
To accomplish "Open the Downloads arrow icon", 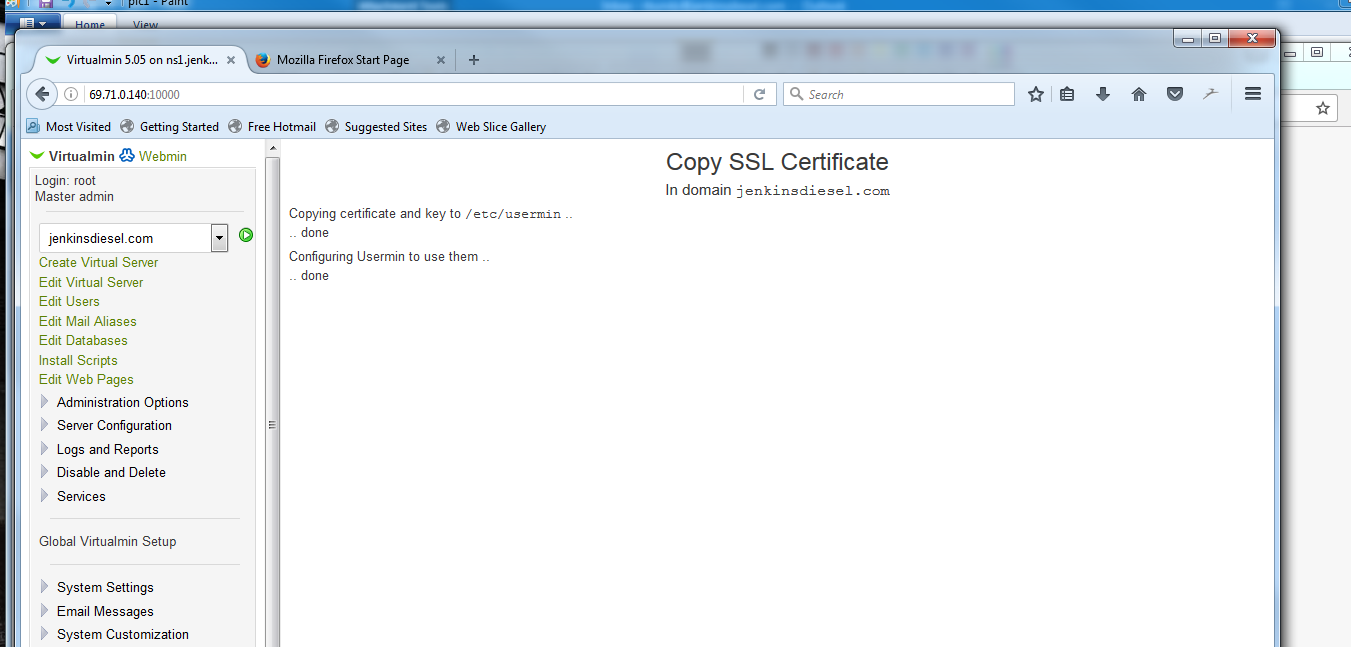I will tap(1103, 94).
